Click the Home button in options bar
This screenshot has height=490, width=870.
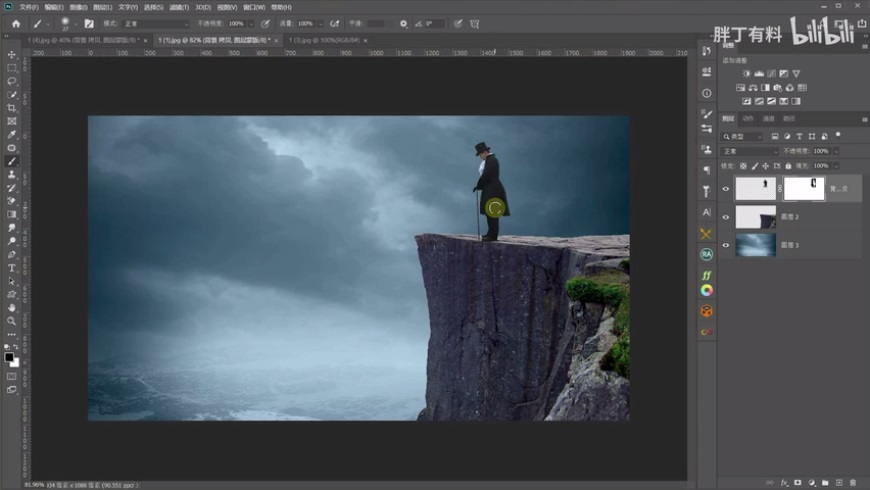point(16,23)
